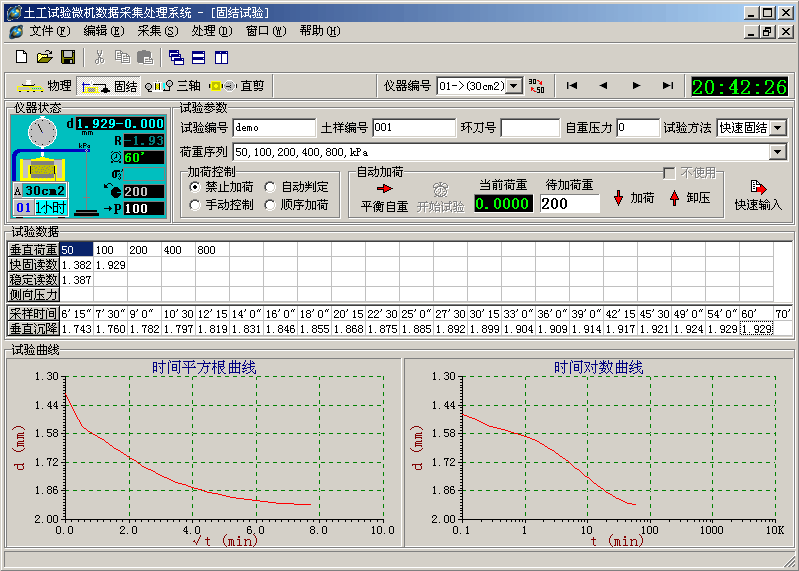The image size is (799, 571).
Task: Open the 采集(S) menu
Action: coord(157,30)
